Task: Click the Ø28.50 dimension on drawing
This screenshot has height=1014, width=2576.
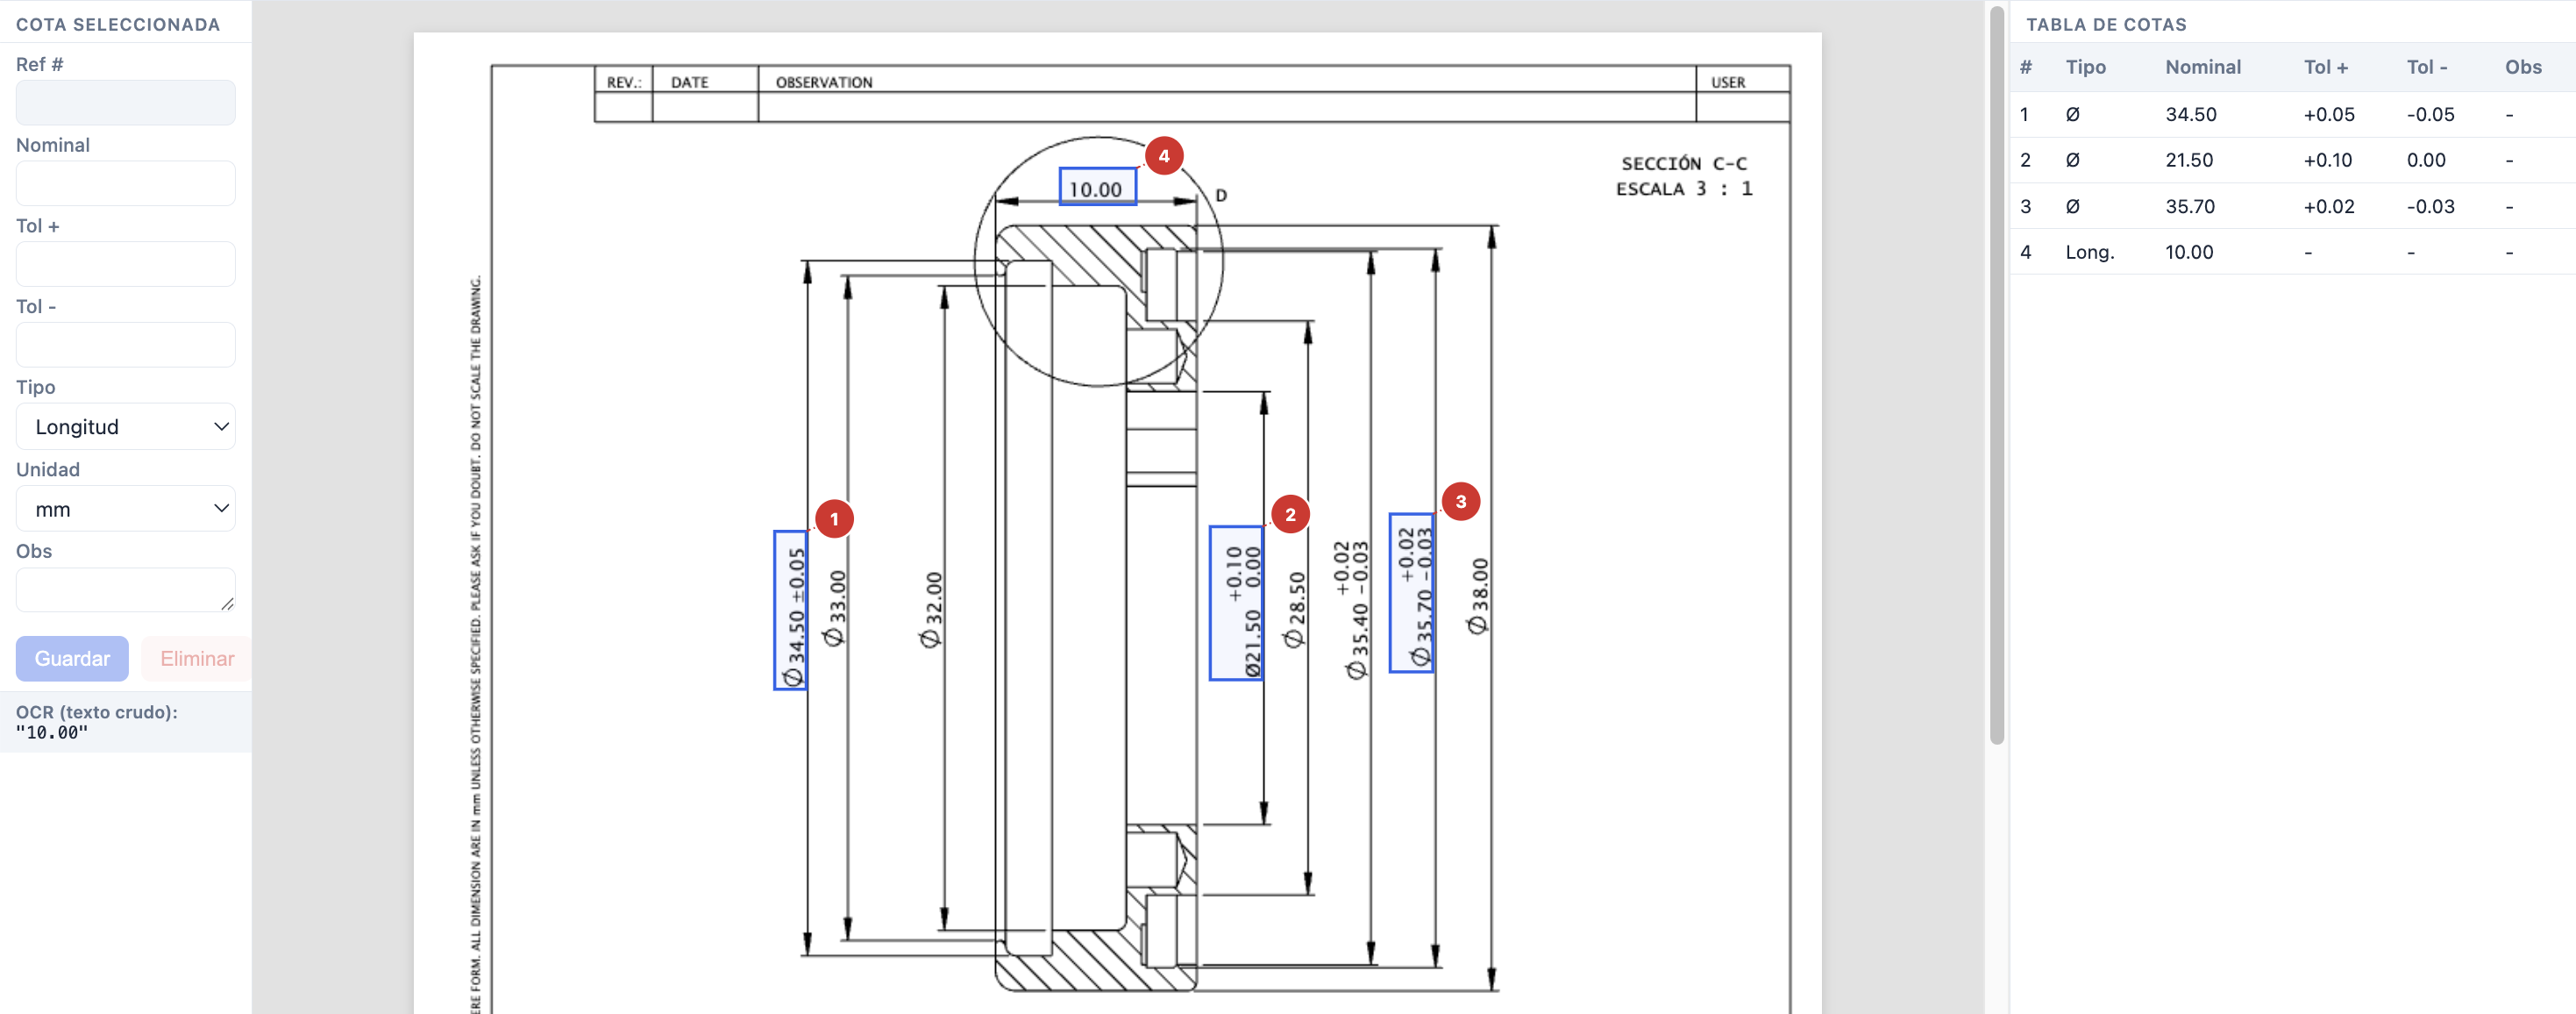Action: coord(1295,610)
